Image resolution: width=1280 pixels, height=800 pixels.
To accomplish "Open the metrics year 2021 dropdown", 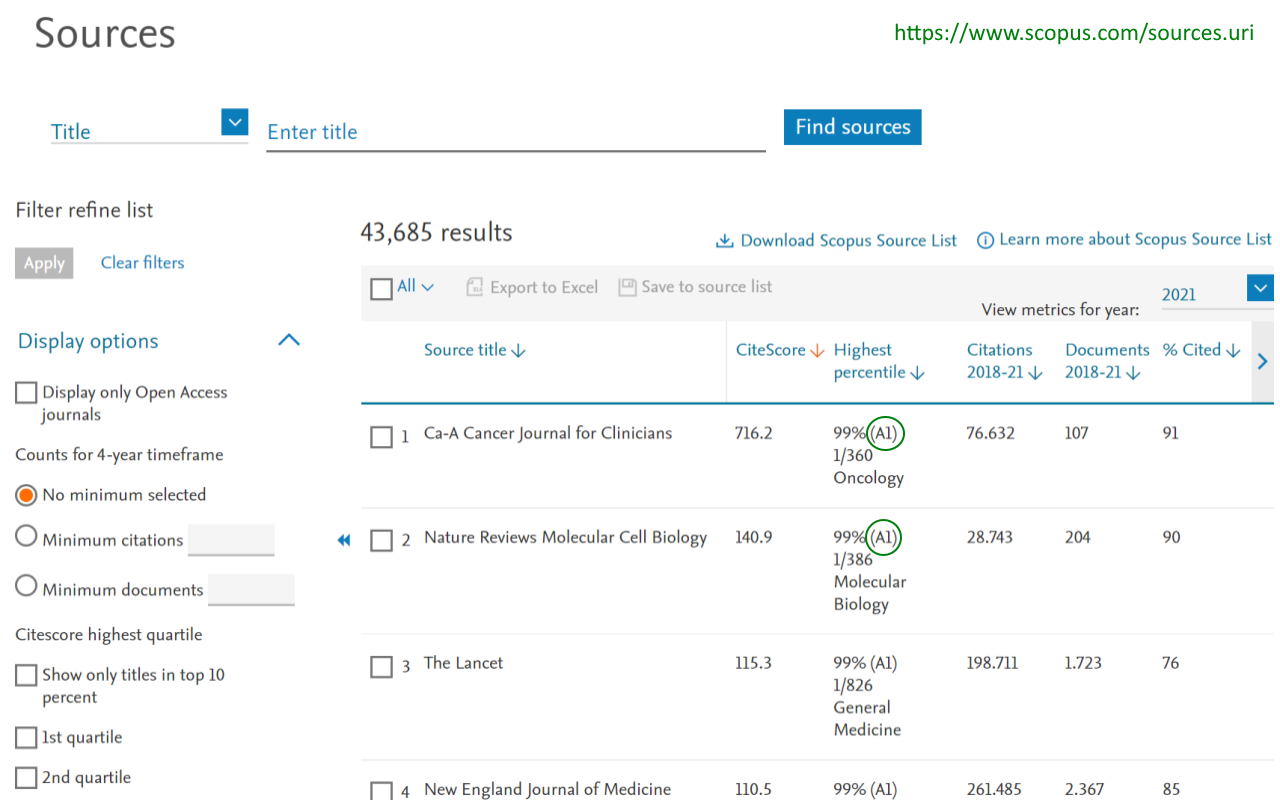I will click(x=1259, y=289).
